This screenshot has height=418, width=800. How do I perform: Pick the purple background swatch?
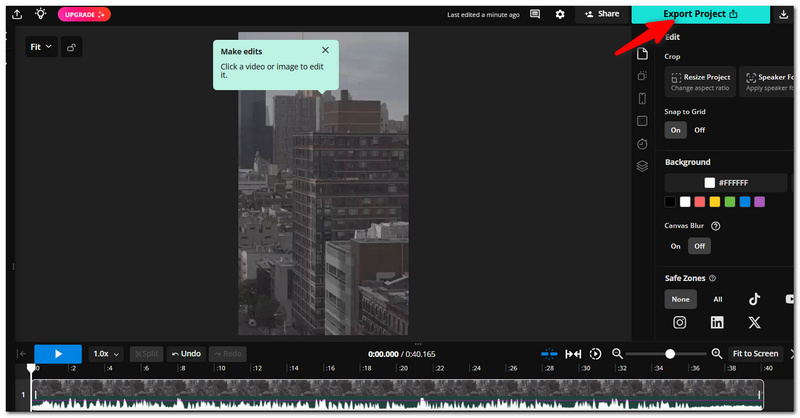click(x=760, y=202)
